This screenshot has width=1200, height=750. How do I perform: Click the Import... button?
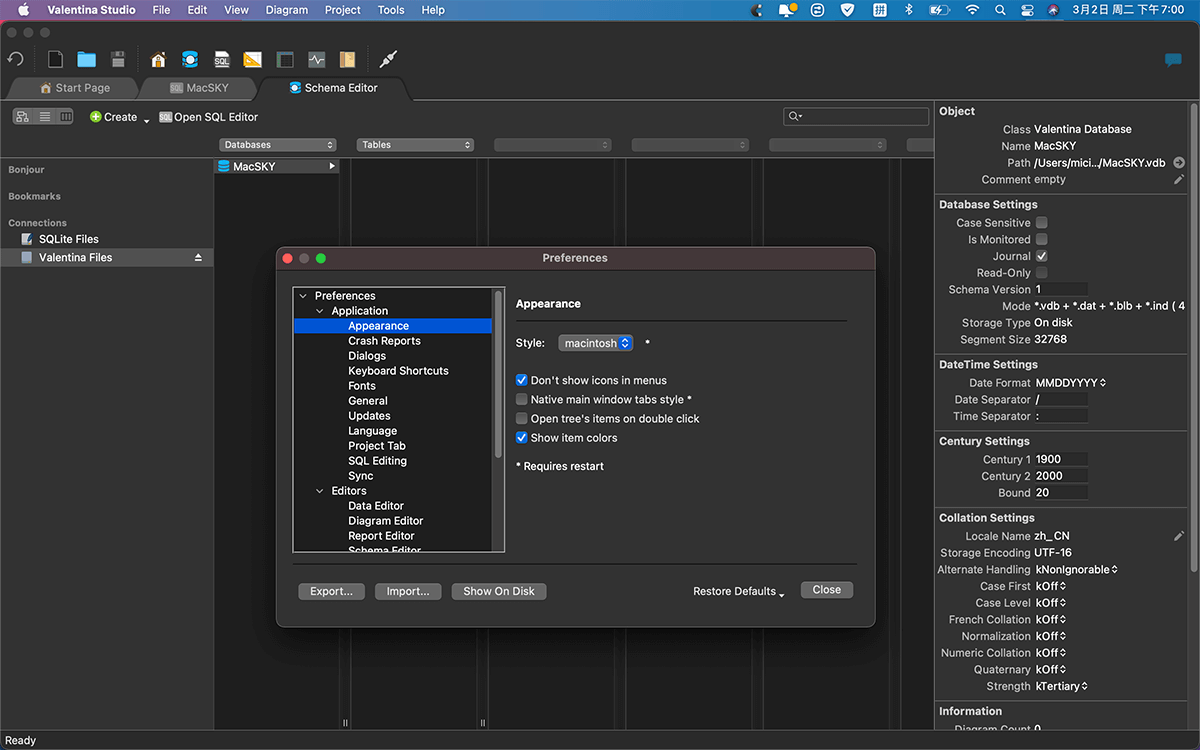coord(408,592)
